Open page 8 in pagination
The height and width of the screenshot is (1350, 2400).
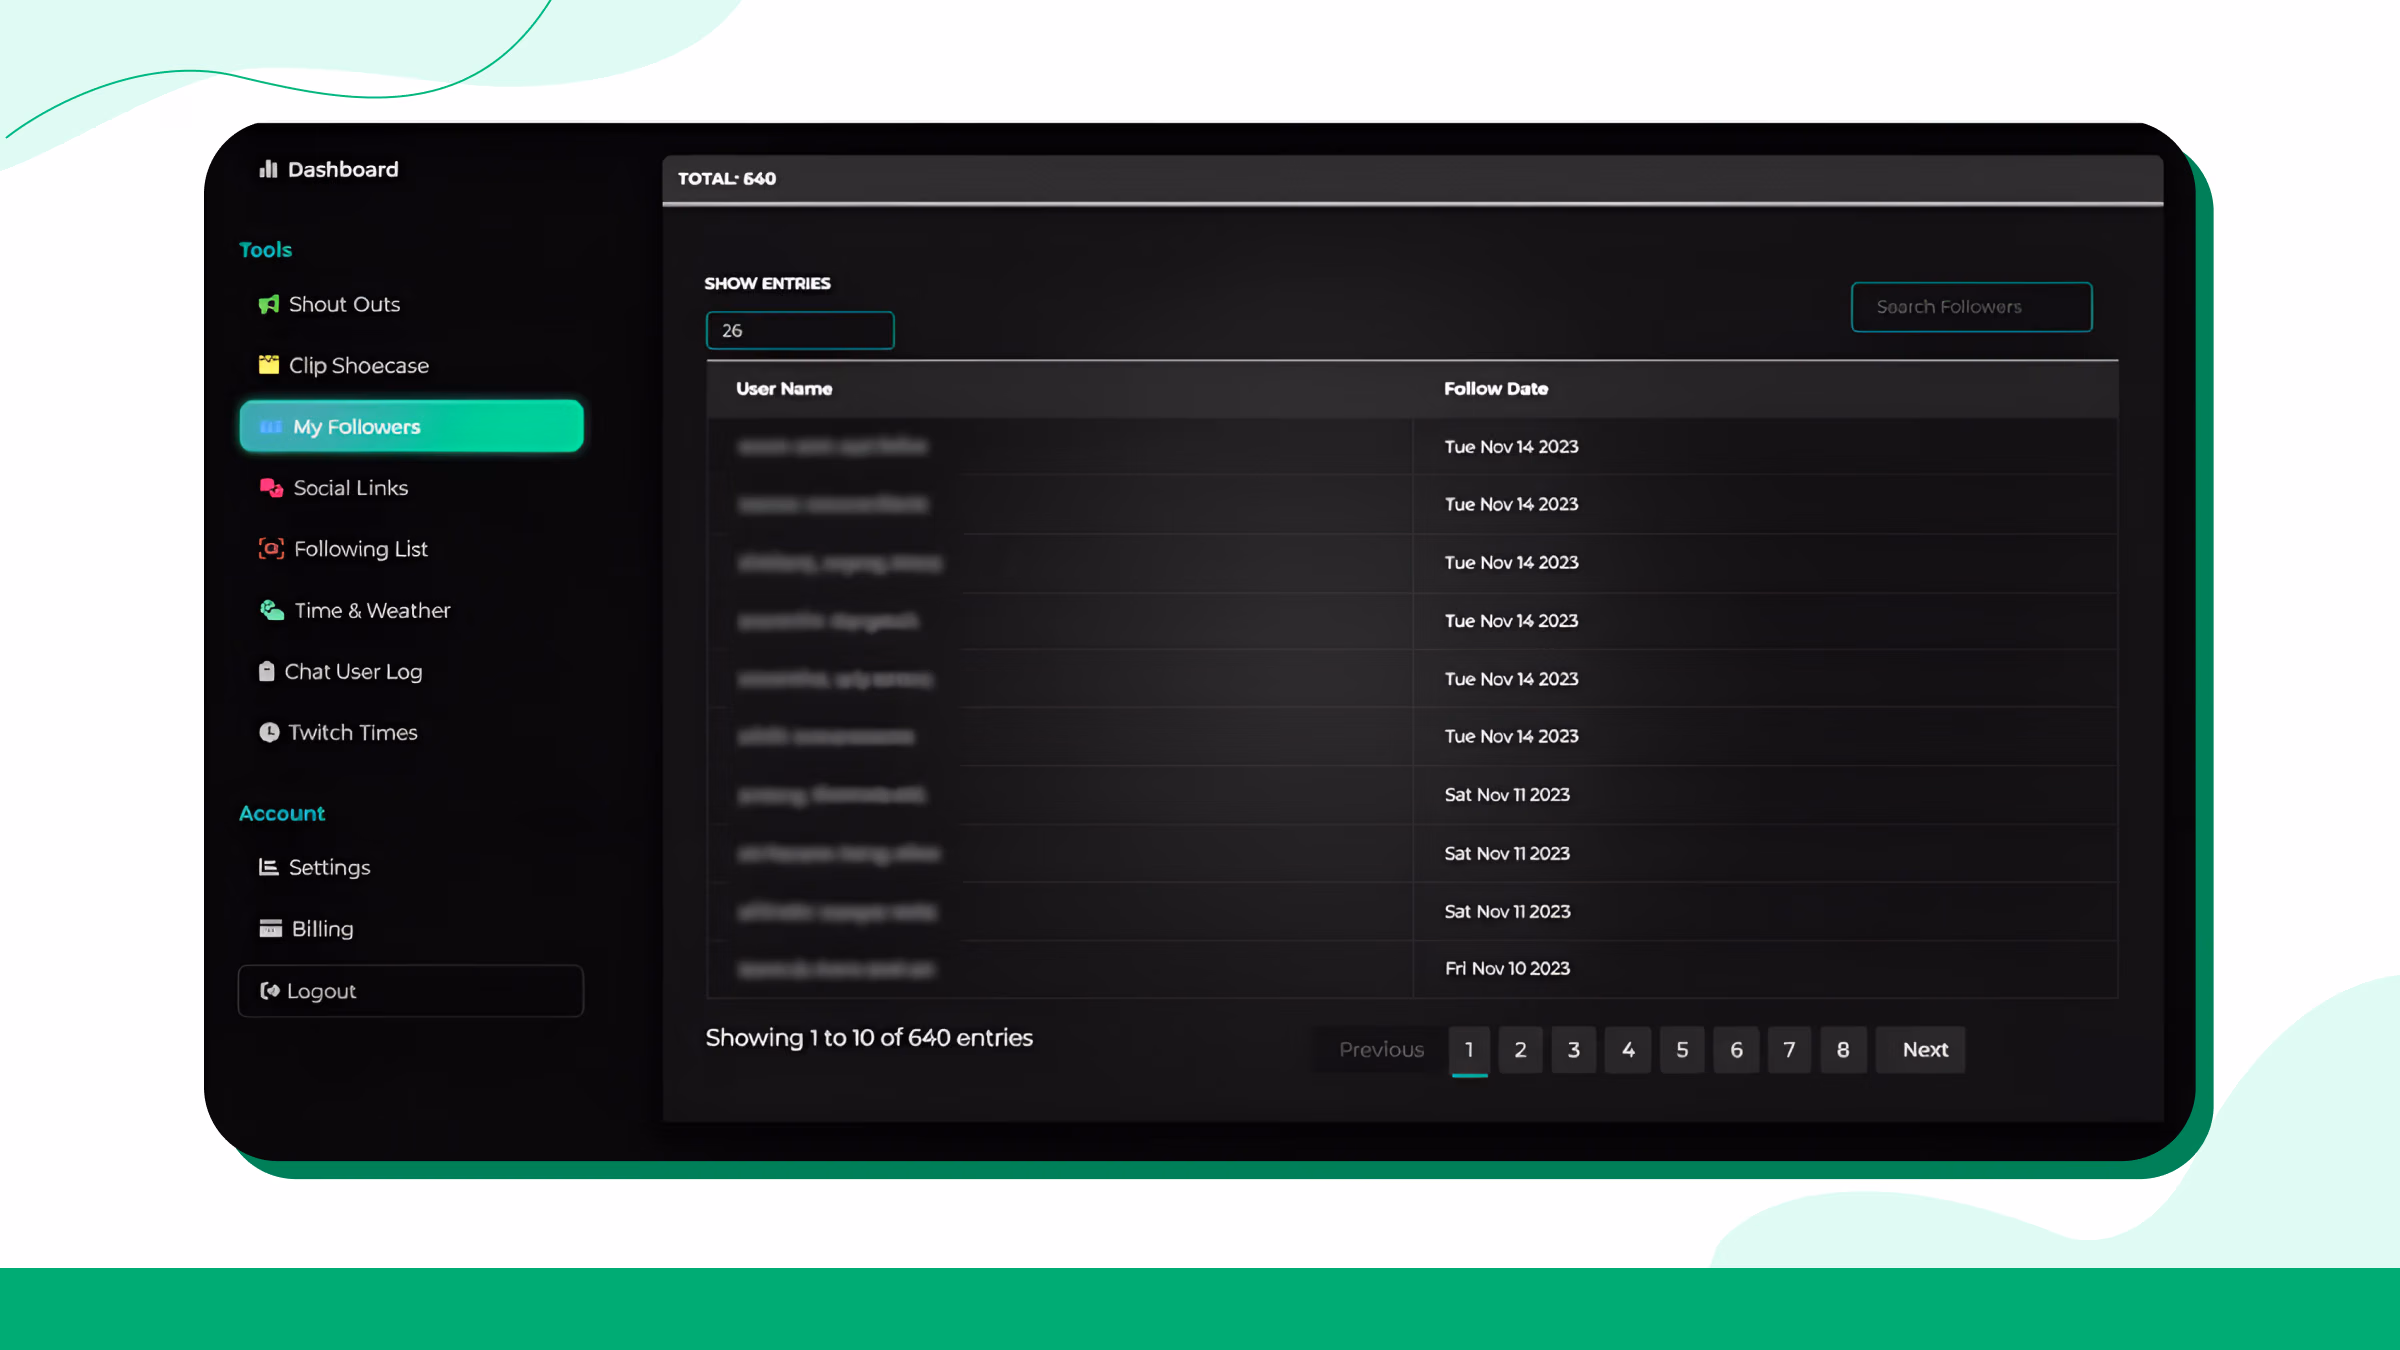coord(1843,1050)
